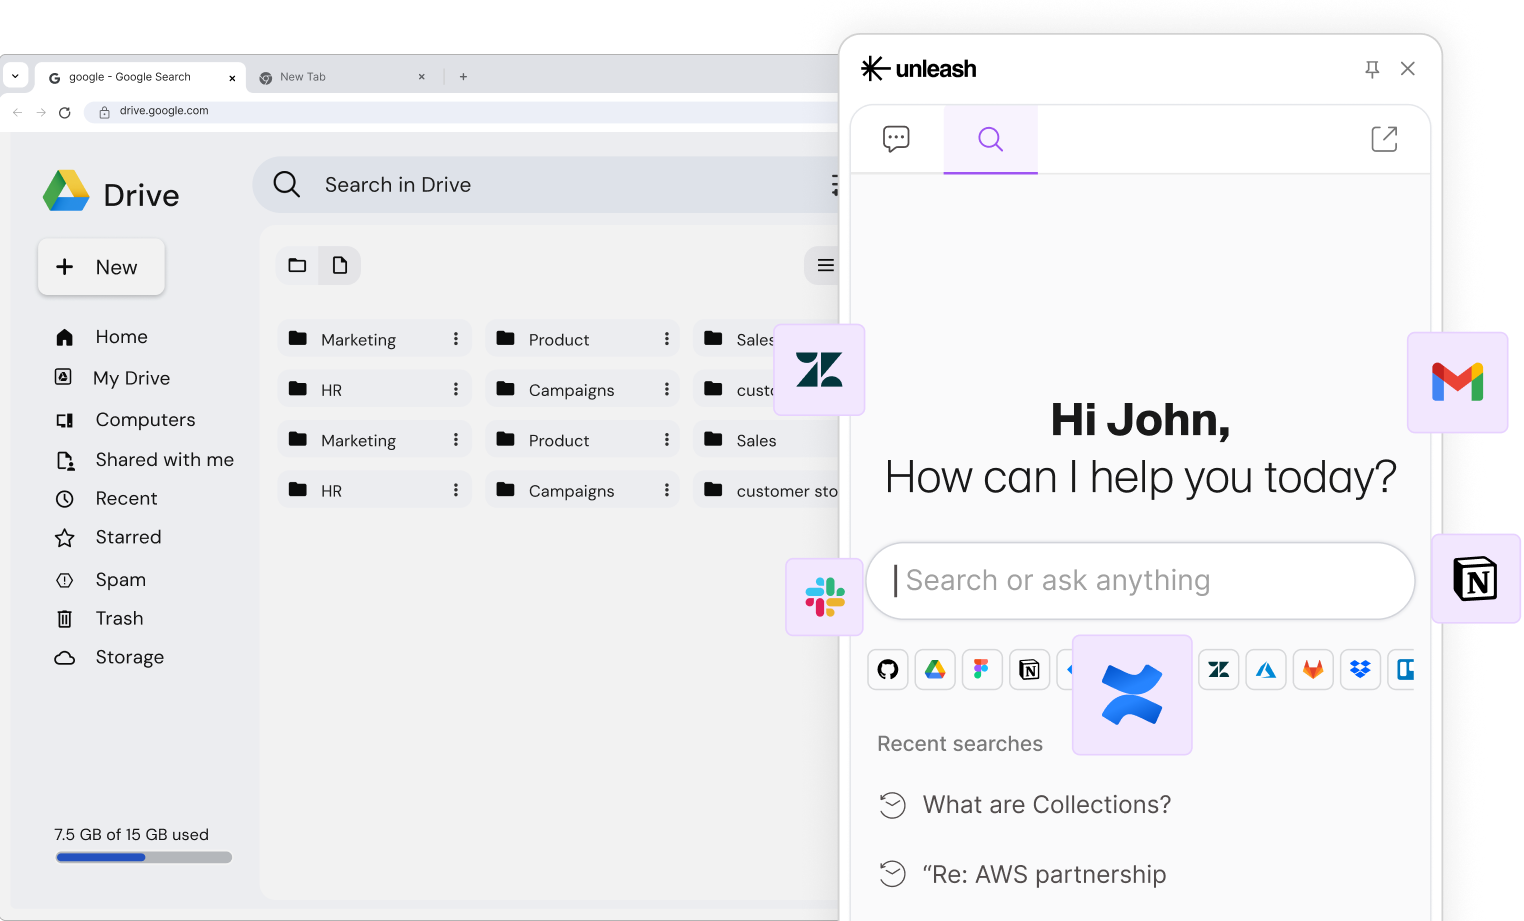Close the 'New Tab' browser tab
The height and width of the screenshot is (921, 1524).
click(x=422, y=77)
